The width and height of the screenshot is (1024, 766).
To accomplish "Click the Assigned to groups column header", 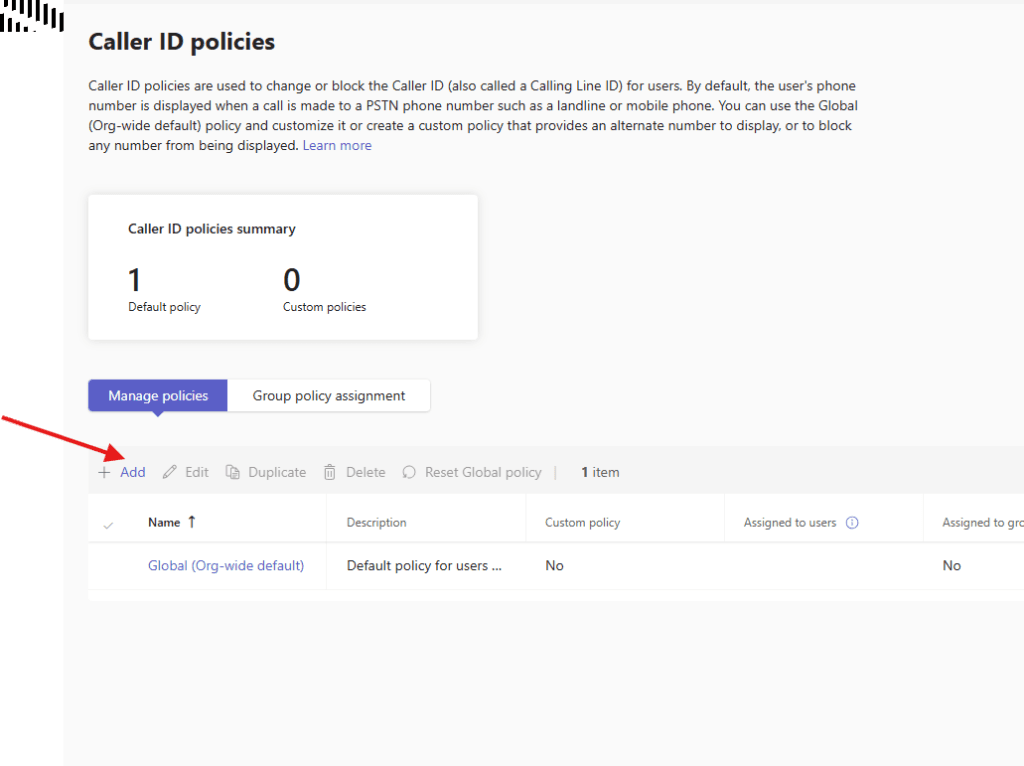I will 980,522.
